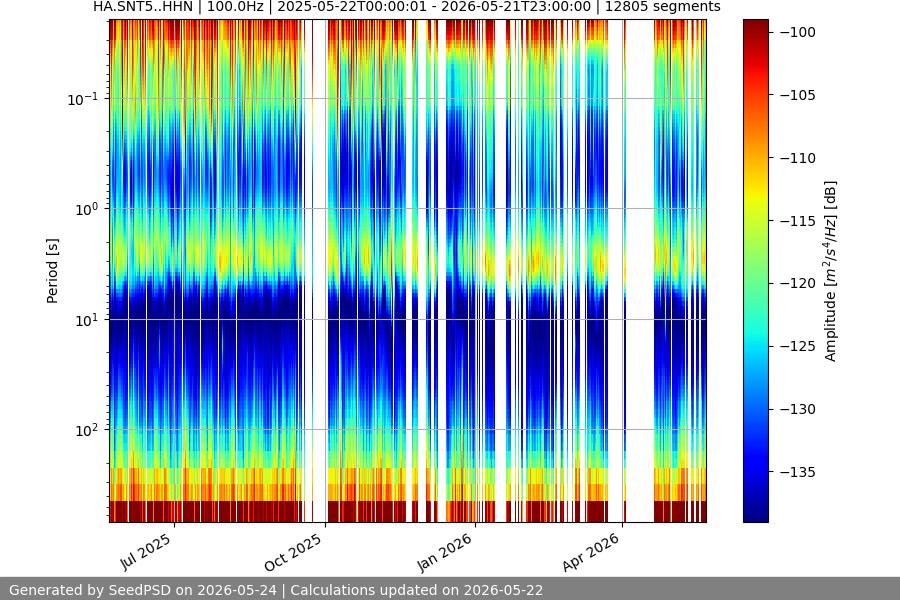This screenshot has height=600, width=900.
Task: Select the Apr 2026 x-axis label
Action: tap(592, 552)
